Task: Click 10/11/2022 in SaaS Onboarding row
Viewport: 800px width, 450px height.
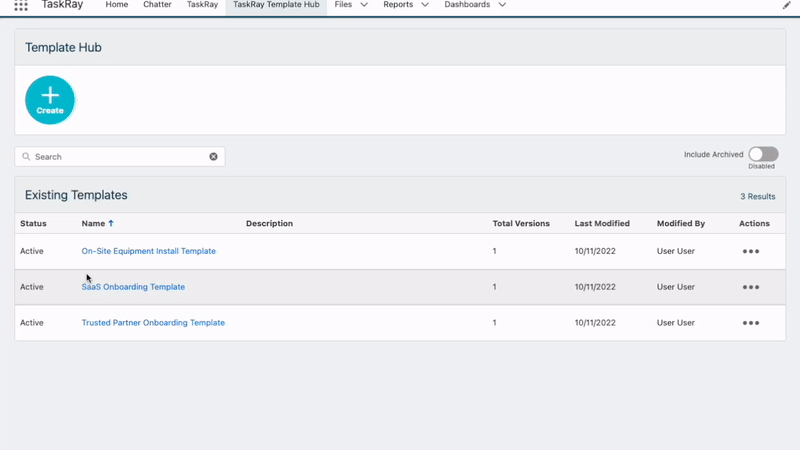Action: 595,287
